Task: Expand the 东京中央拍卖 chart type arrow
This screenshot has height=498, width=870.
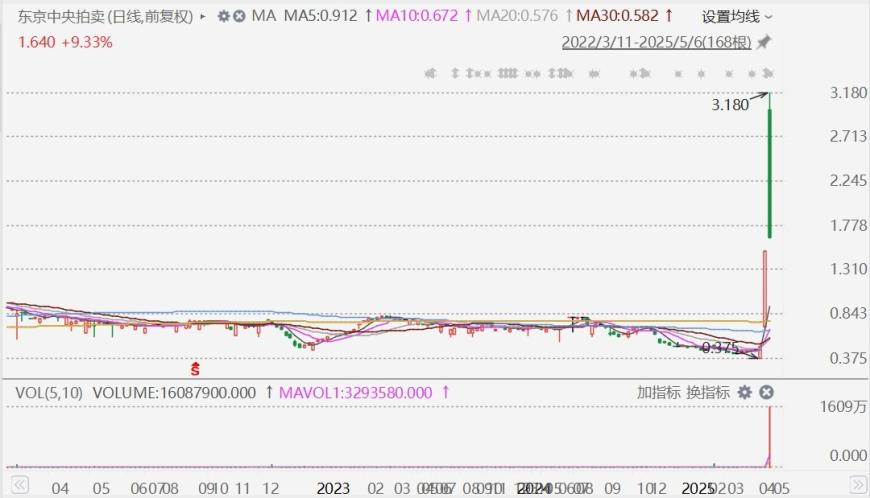Action: 204,16
